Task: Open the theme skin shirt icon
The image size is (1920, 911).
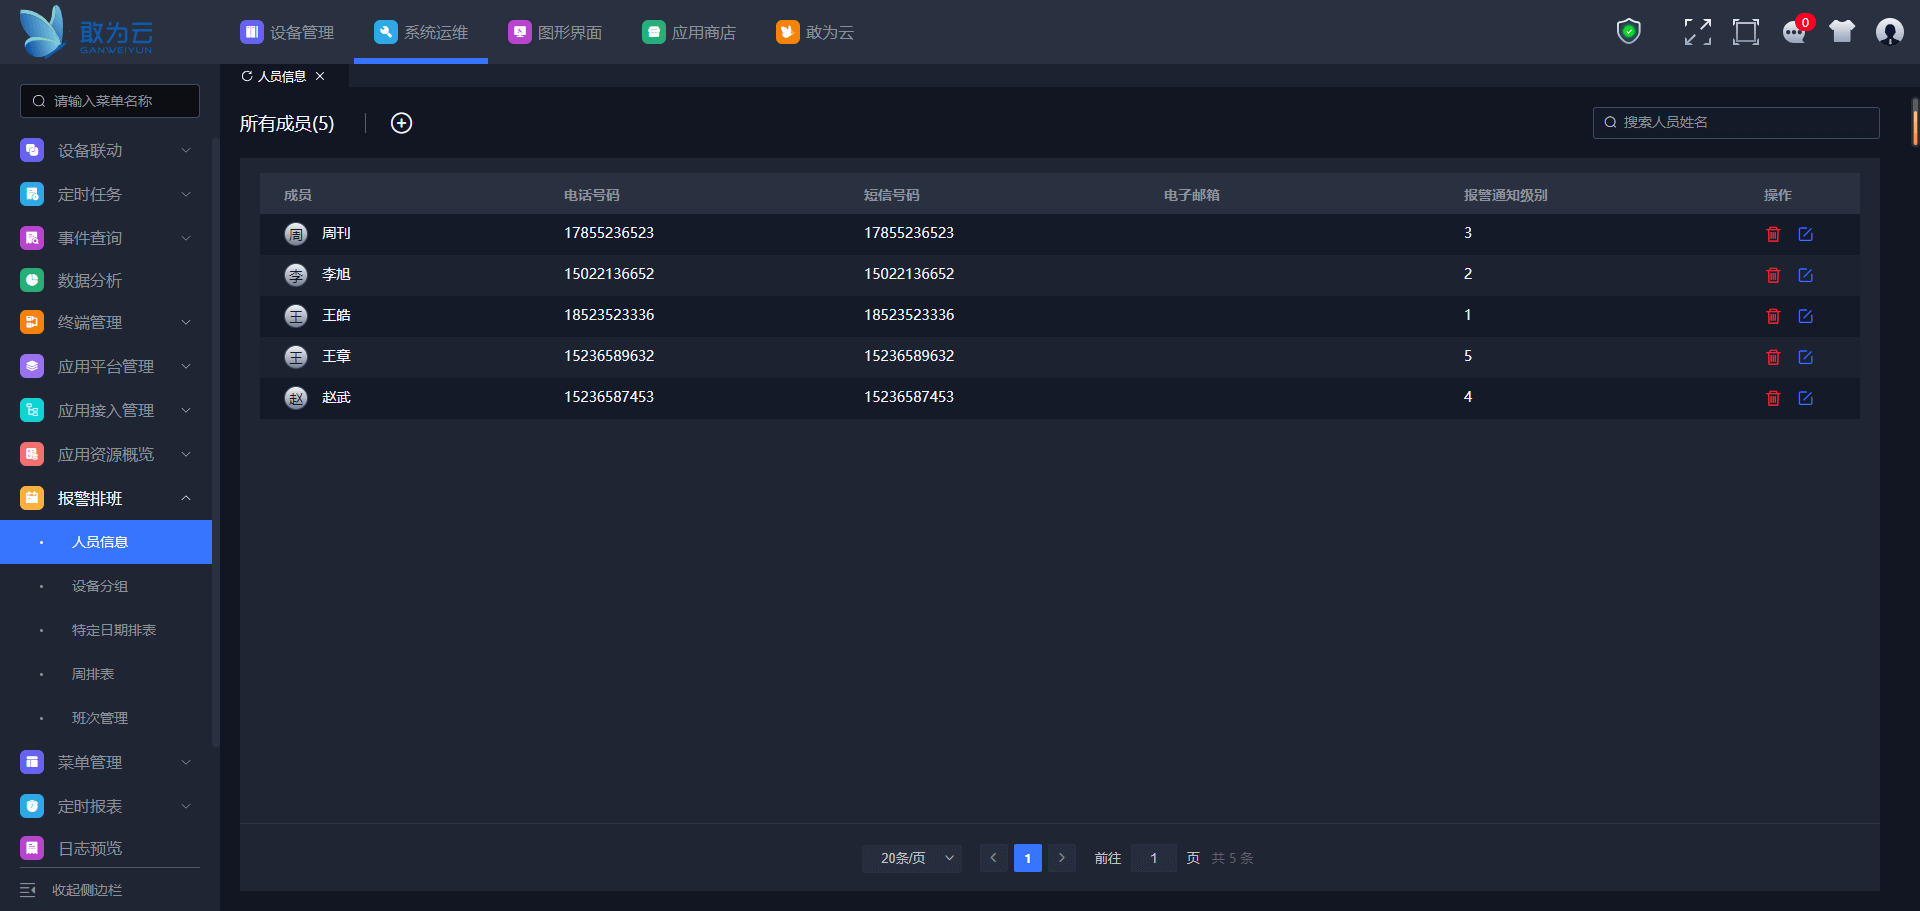Action: pos(1842,32)
